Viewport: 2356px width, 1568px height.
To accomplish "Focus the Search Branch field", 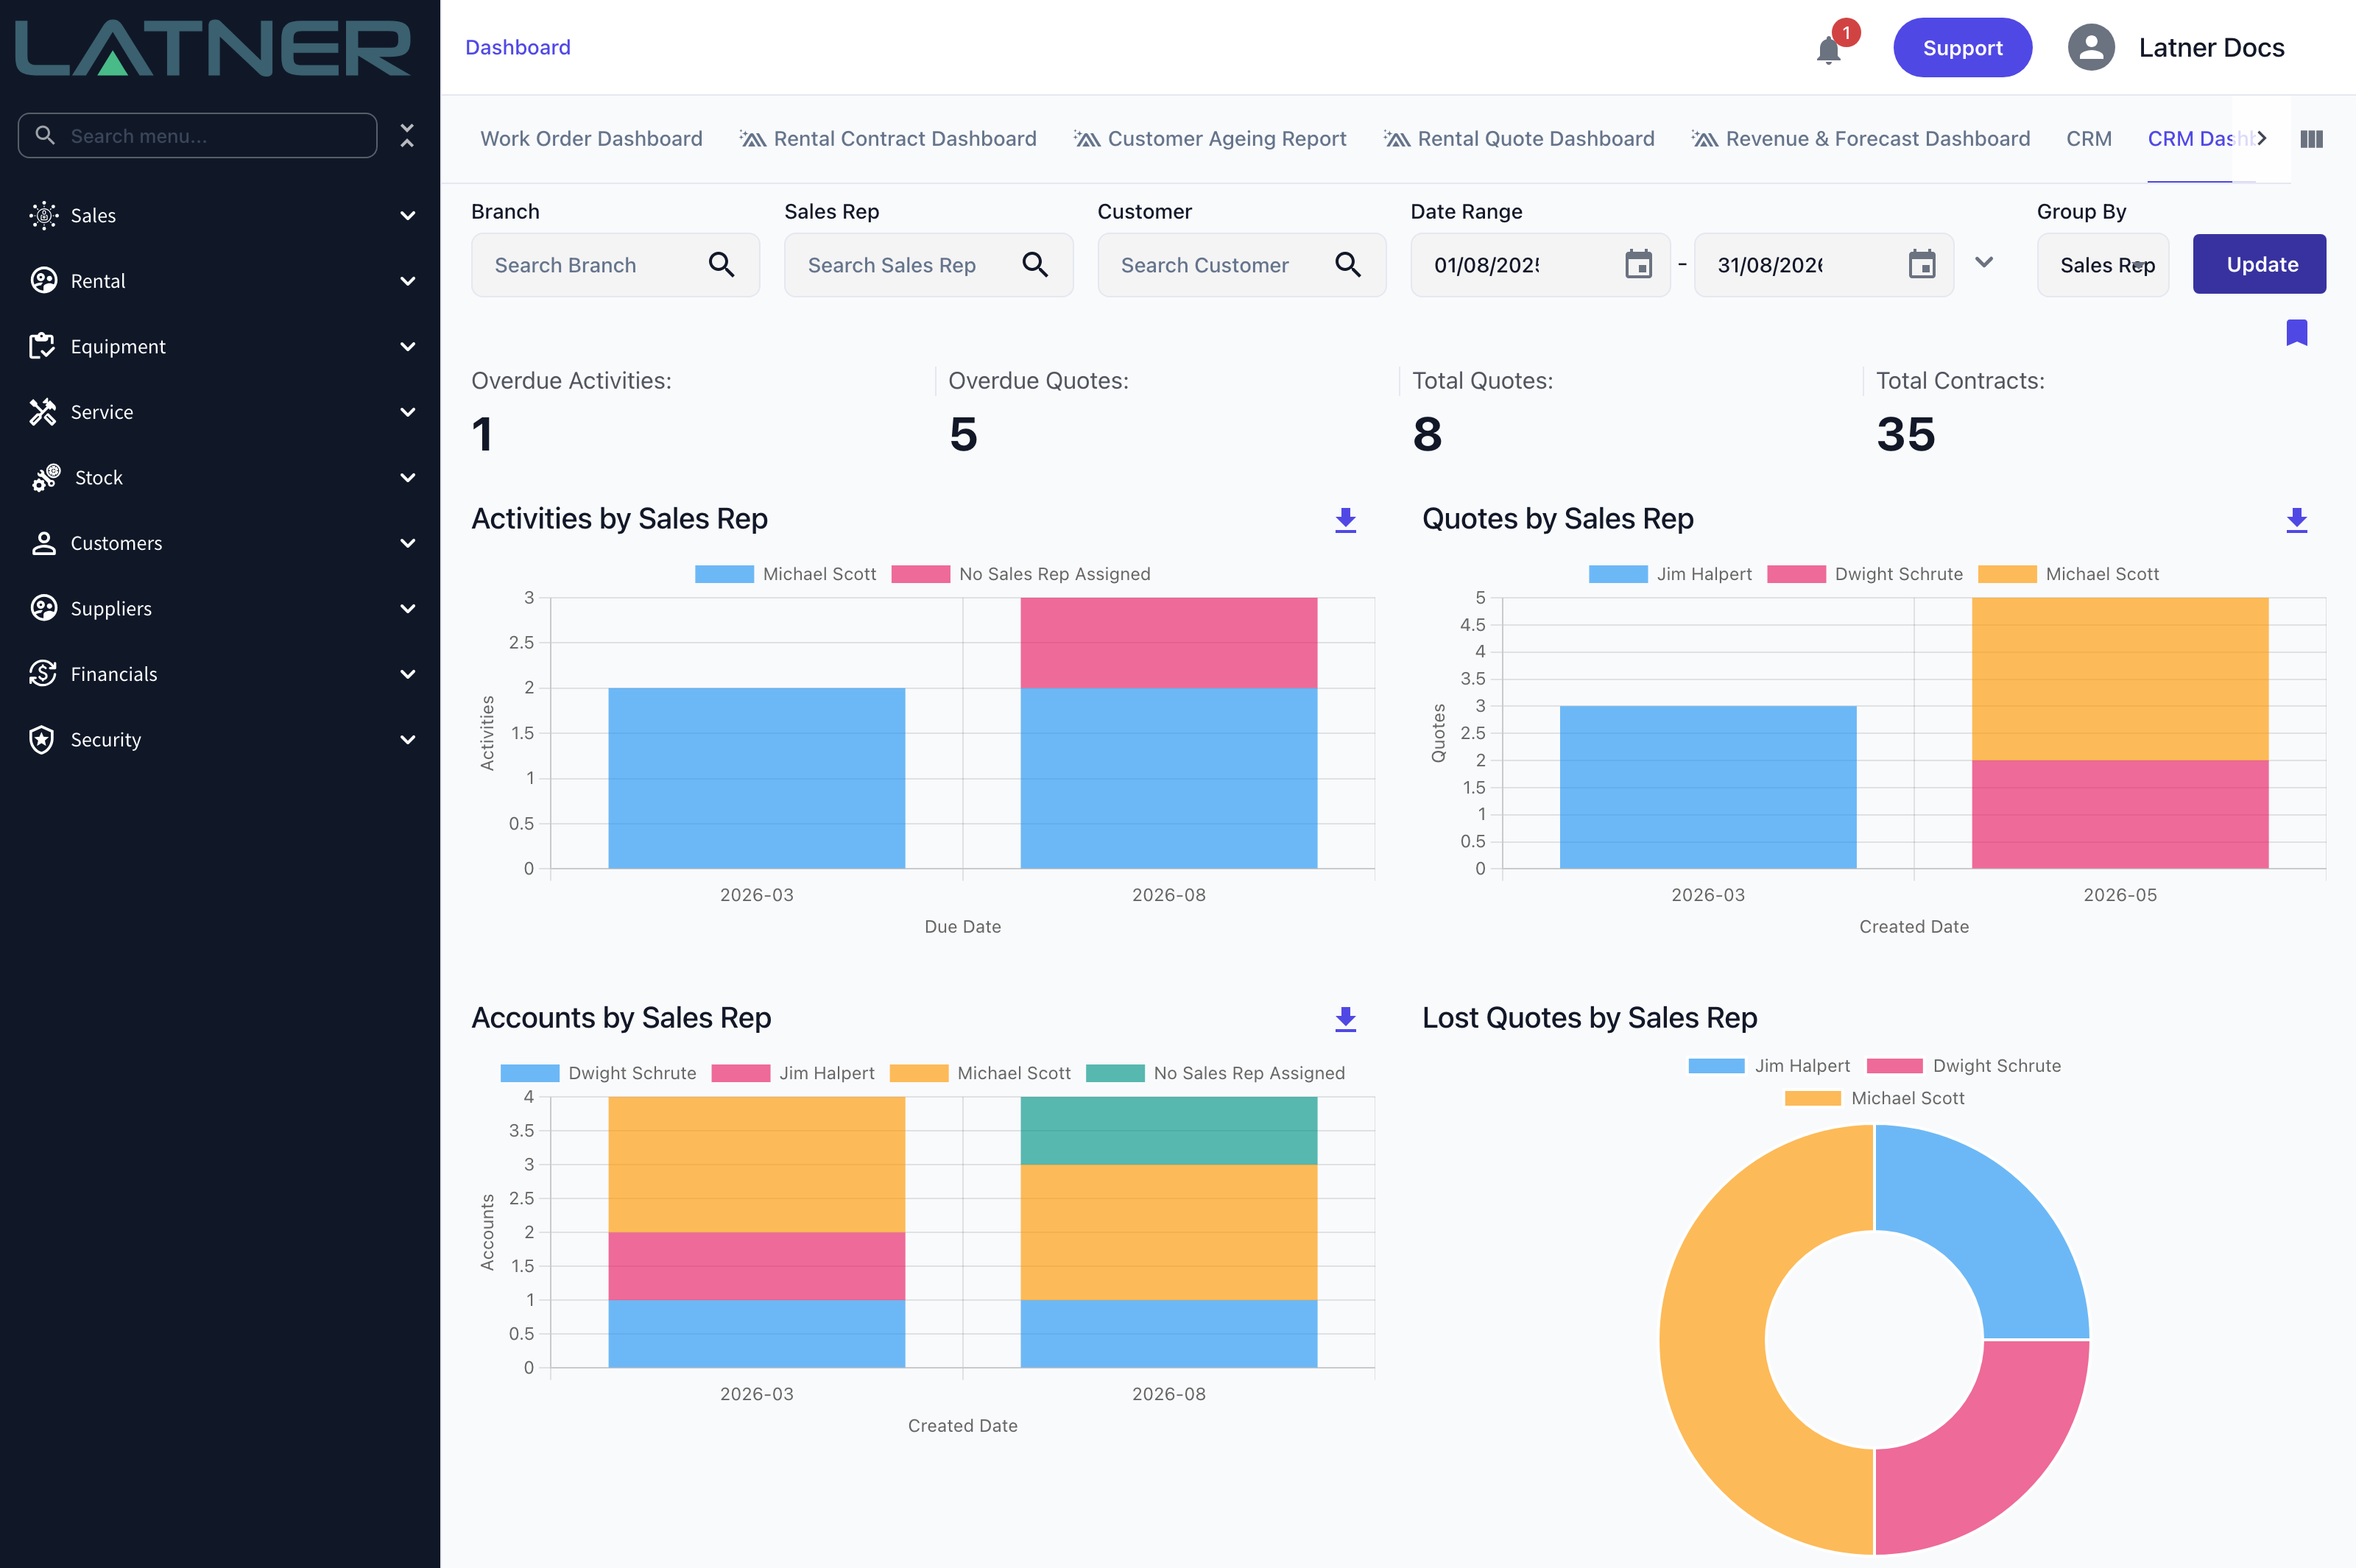I will point(615,265).
